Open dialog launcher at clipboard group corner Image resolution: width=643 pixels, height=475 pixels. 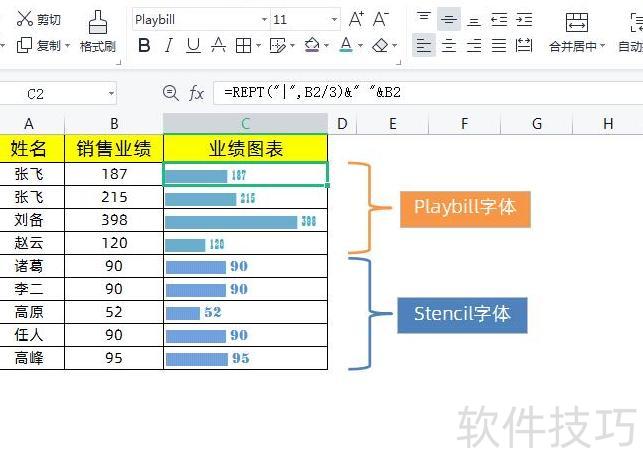(119, 63)
